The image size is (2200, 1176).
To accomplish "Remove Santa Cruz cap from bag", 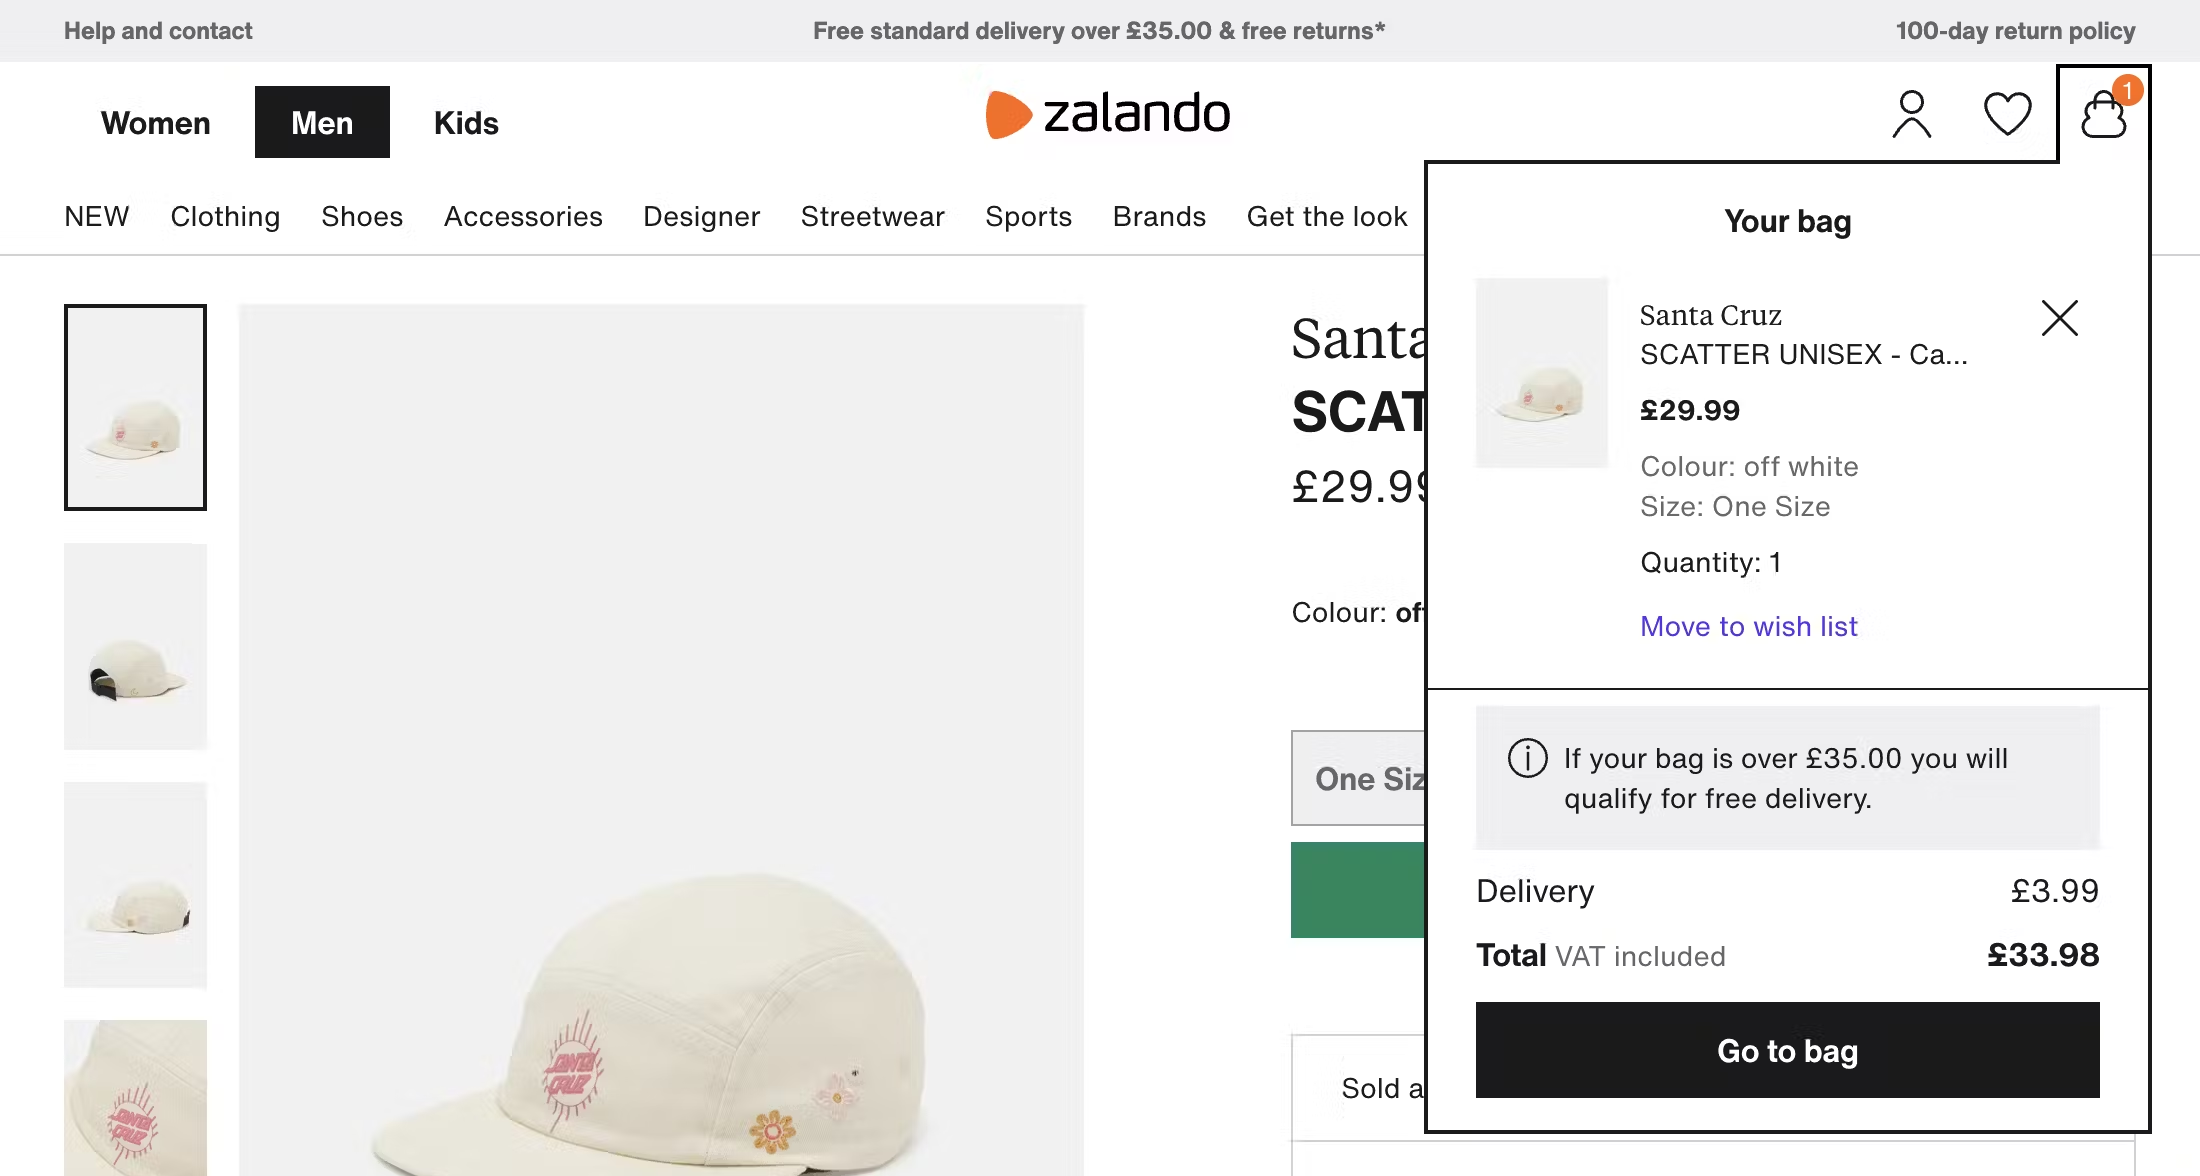I will pos(2059,318).
